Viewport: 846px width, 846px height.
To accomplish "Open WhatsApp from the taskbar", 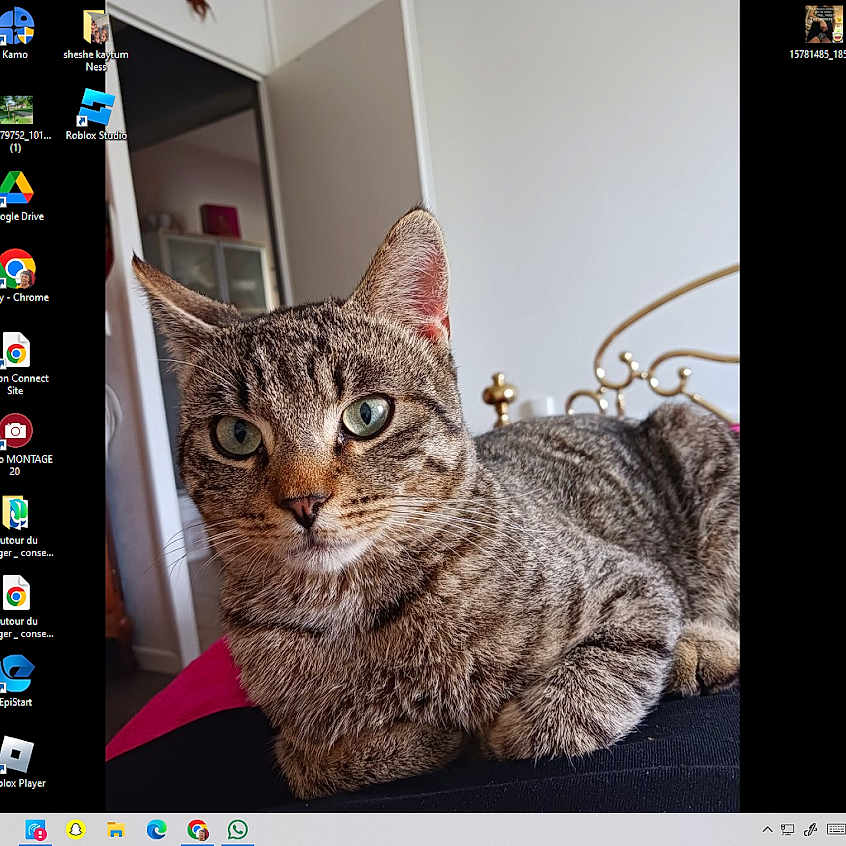I will coord(237,829).
